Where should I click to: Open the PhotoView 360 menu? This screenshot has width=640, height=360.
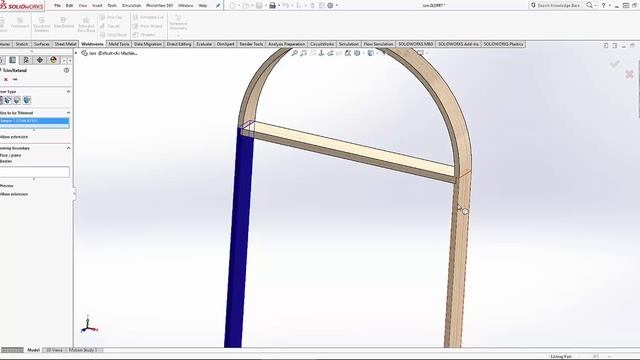pos(160,6)
